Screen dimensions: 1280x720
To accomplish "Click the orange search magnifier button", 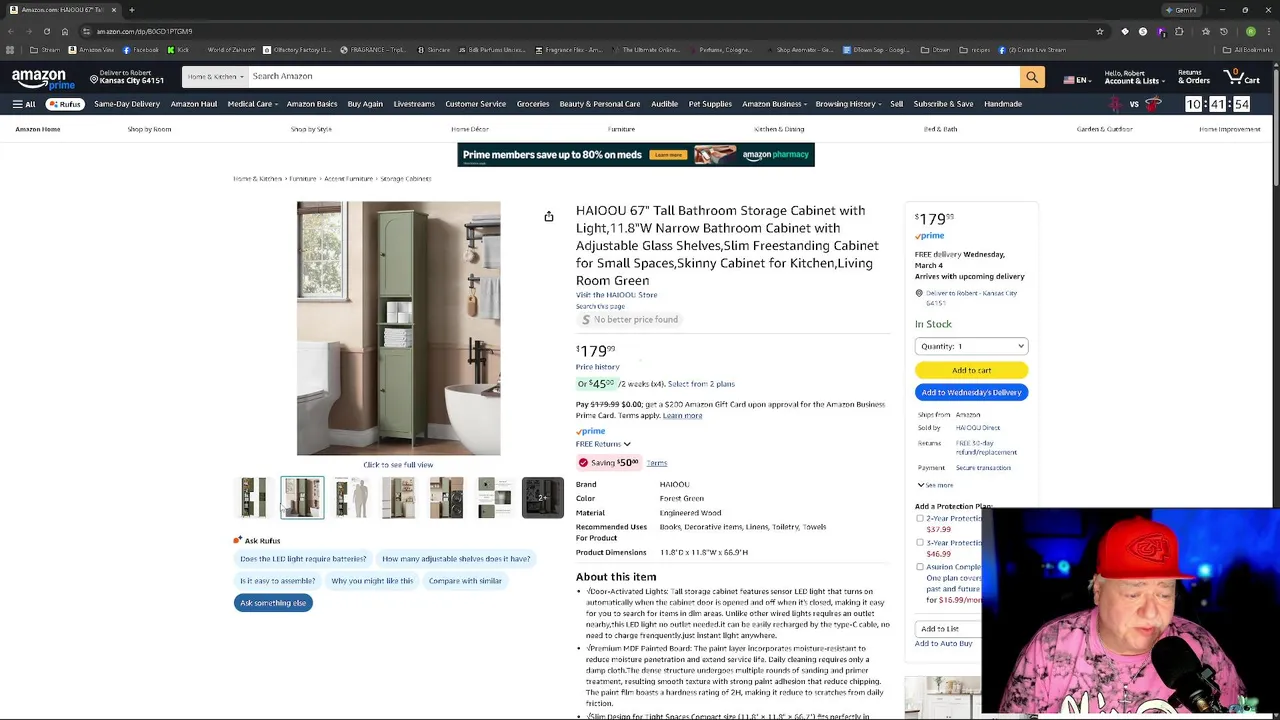I will tap(1032, 76).
